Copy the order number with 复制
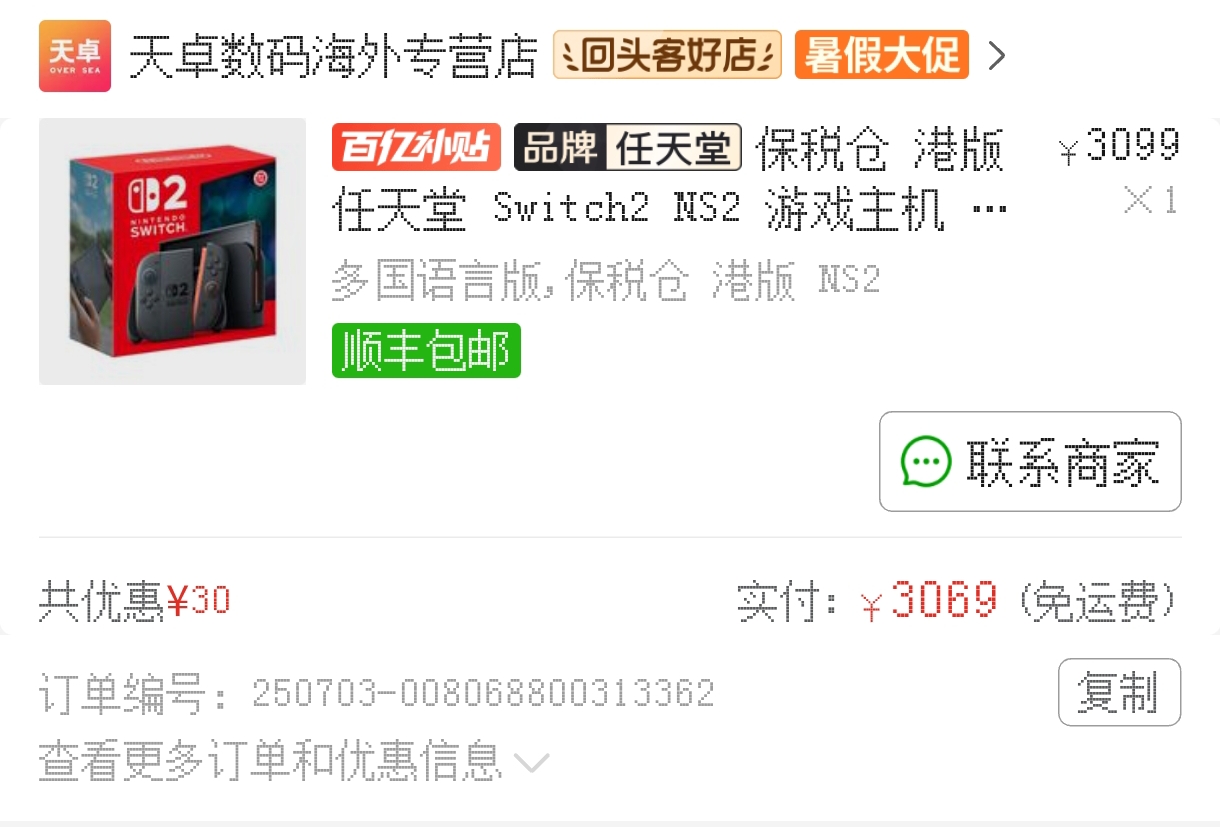Screen dimensions: 1220x827 (1120, 692)
